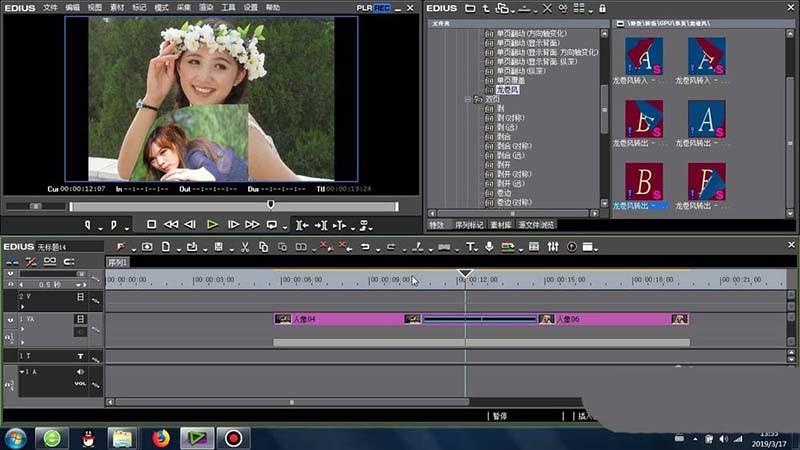Image resolution: width=800 pixels, height=450 pixels.
Task: Click the Stop playback button
Action: [152, 225]
